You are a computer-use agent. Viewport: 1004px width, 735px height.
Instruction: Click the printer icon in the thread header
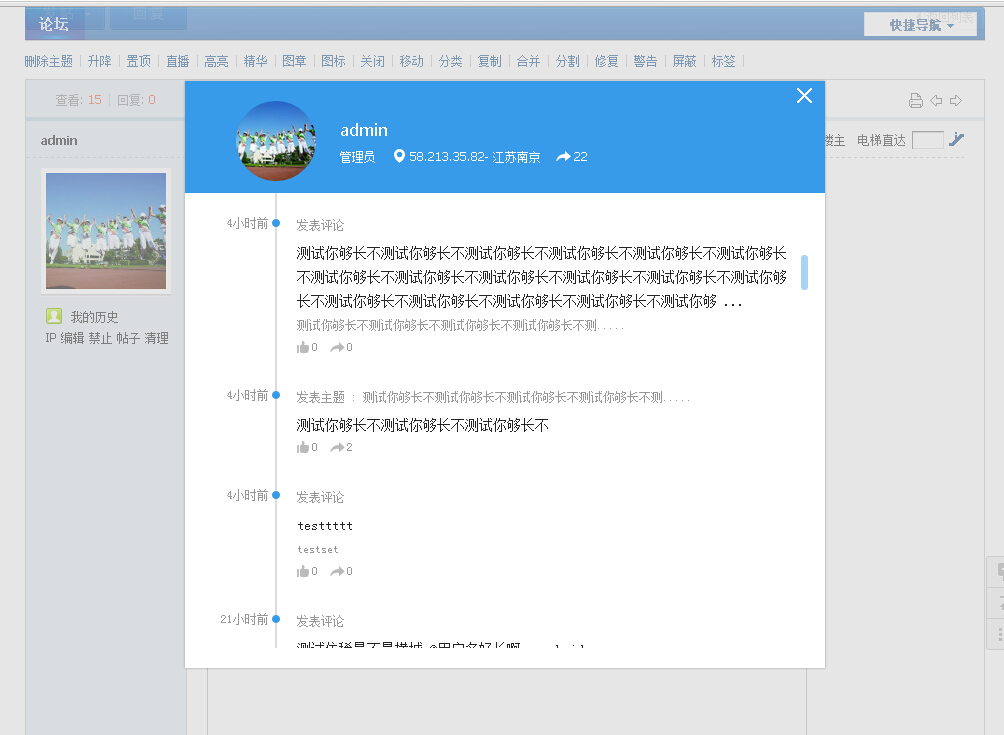pyautogui.click(x=915, y=100)
